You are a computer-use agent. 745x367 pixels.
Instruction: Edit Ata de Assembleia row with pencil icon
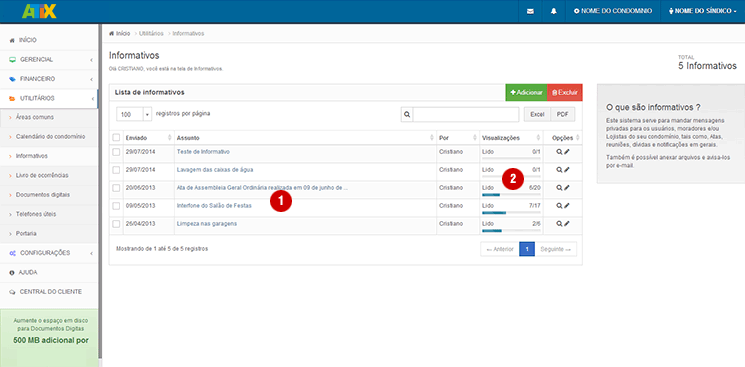(x=567, y=188)
